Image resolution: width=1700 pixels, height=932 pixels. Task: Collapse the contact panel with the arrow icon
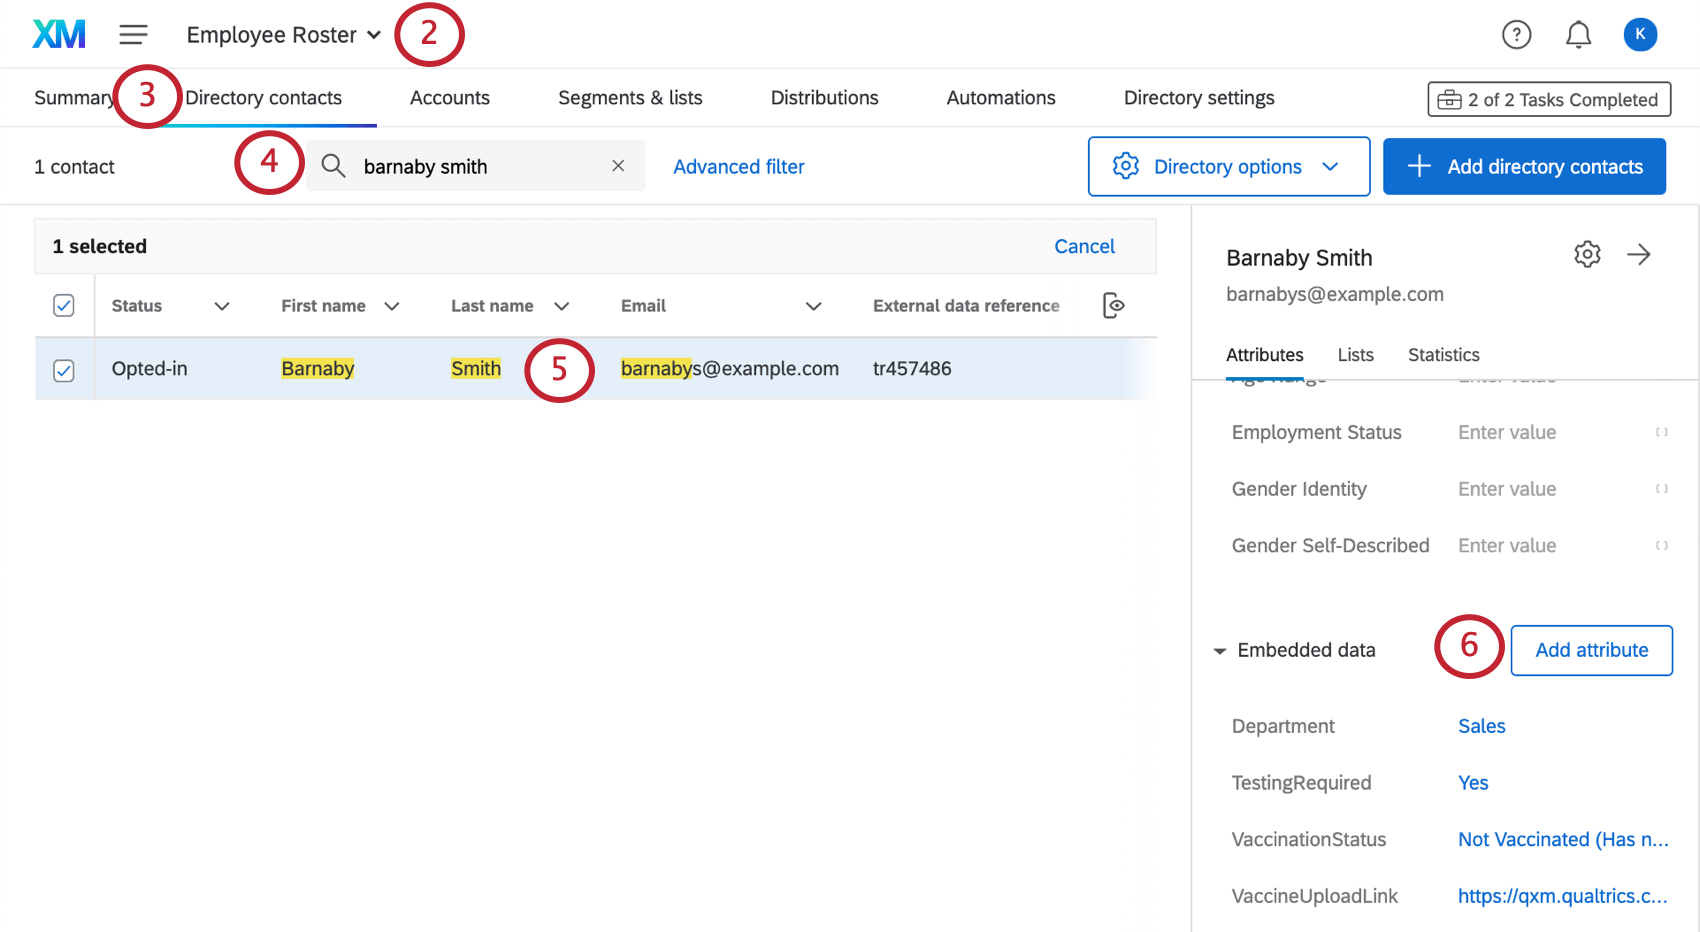pyautogui.click(x=1639, y=255)
